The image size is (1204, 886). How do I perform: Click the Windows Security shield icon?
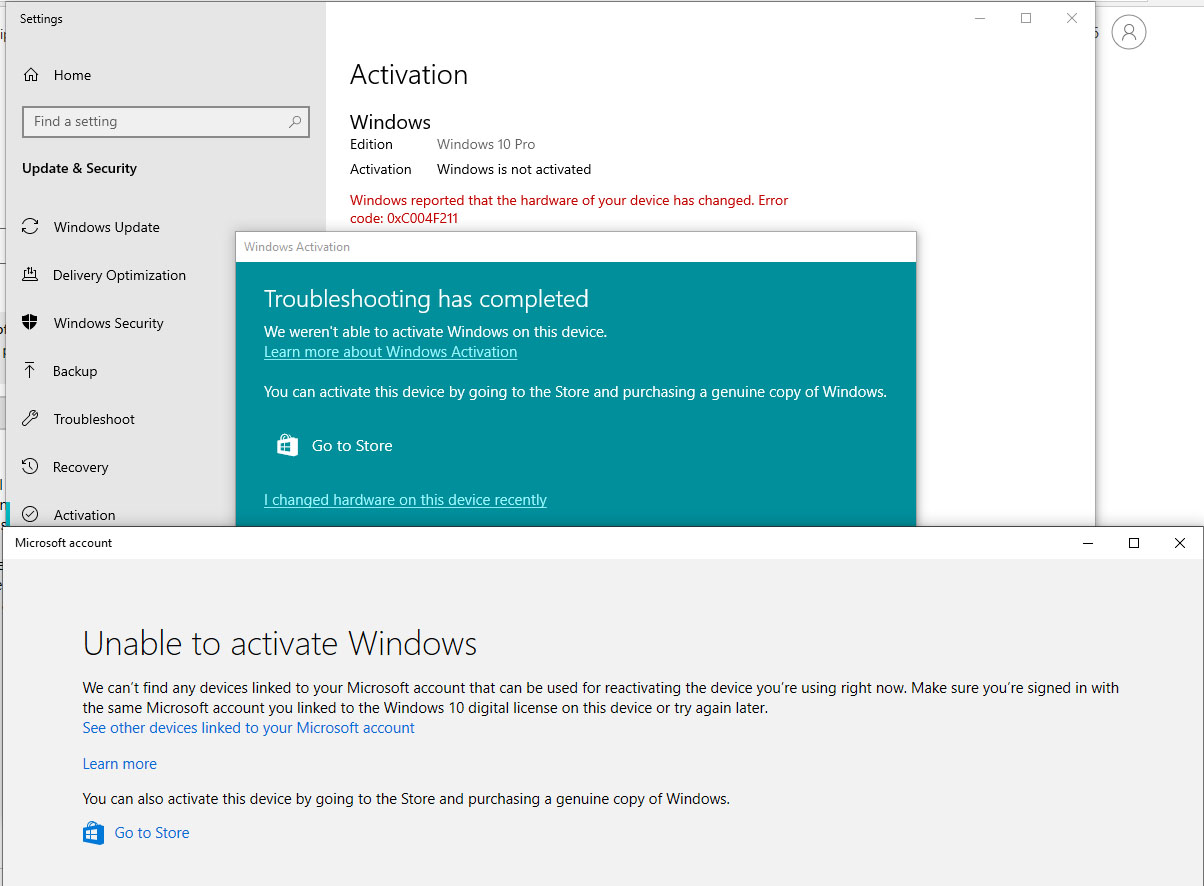coord(31,323)
